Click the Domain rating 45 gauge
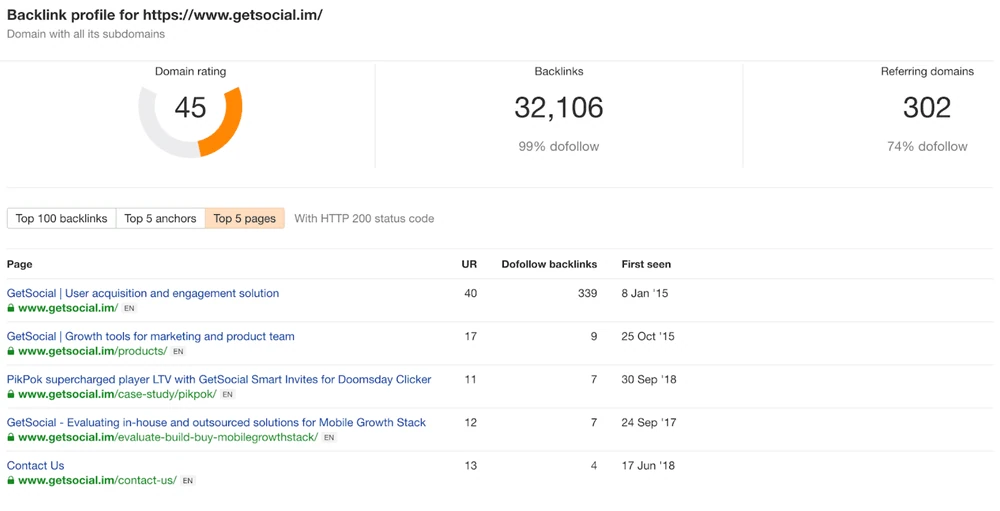The height and width of the screenshot is (511, 1000). [190, 121]
